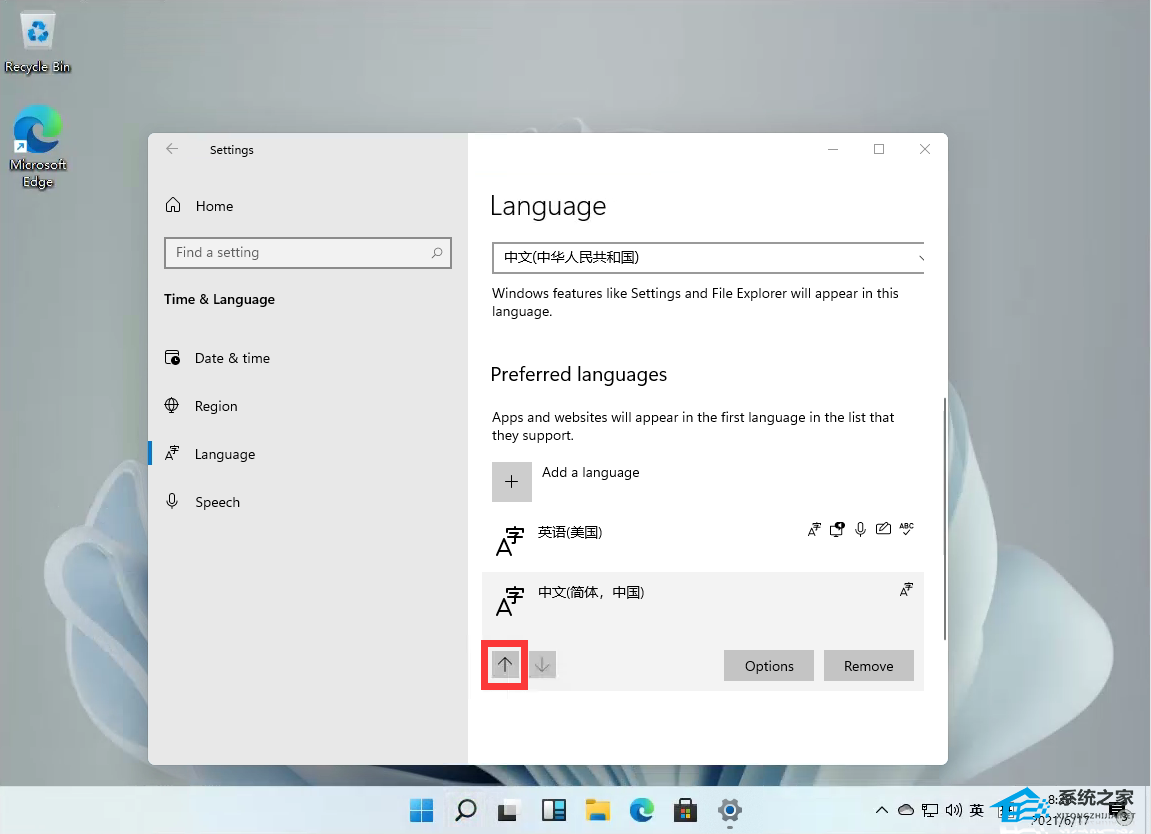Click the down arrow to demote 中文(简体)
Viewport: 1151px width, 834px height.
(542, 664)
